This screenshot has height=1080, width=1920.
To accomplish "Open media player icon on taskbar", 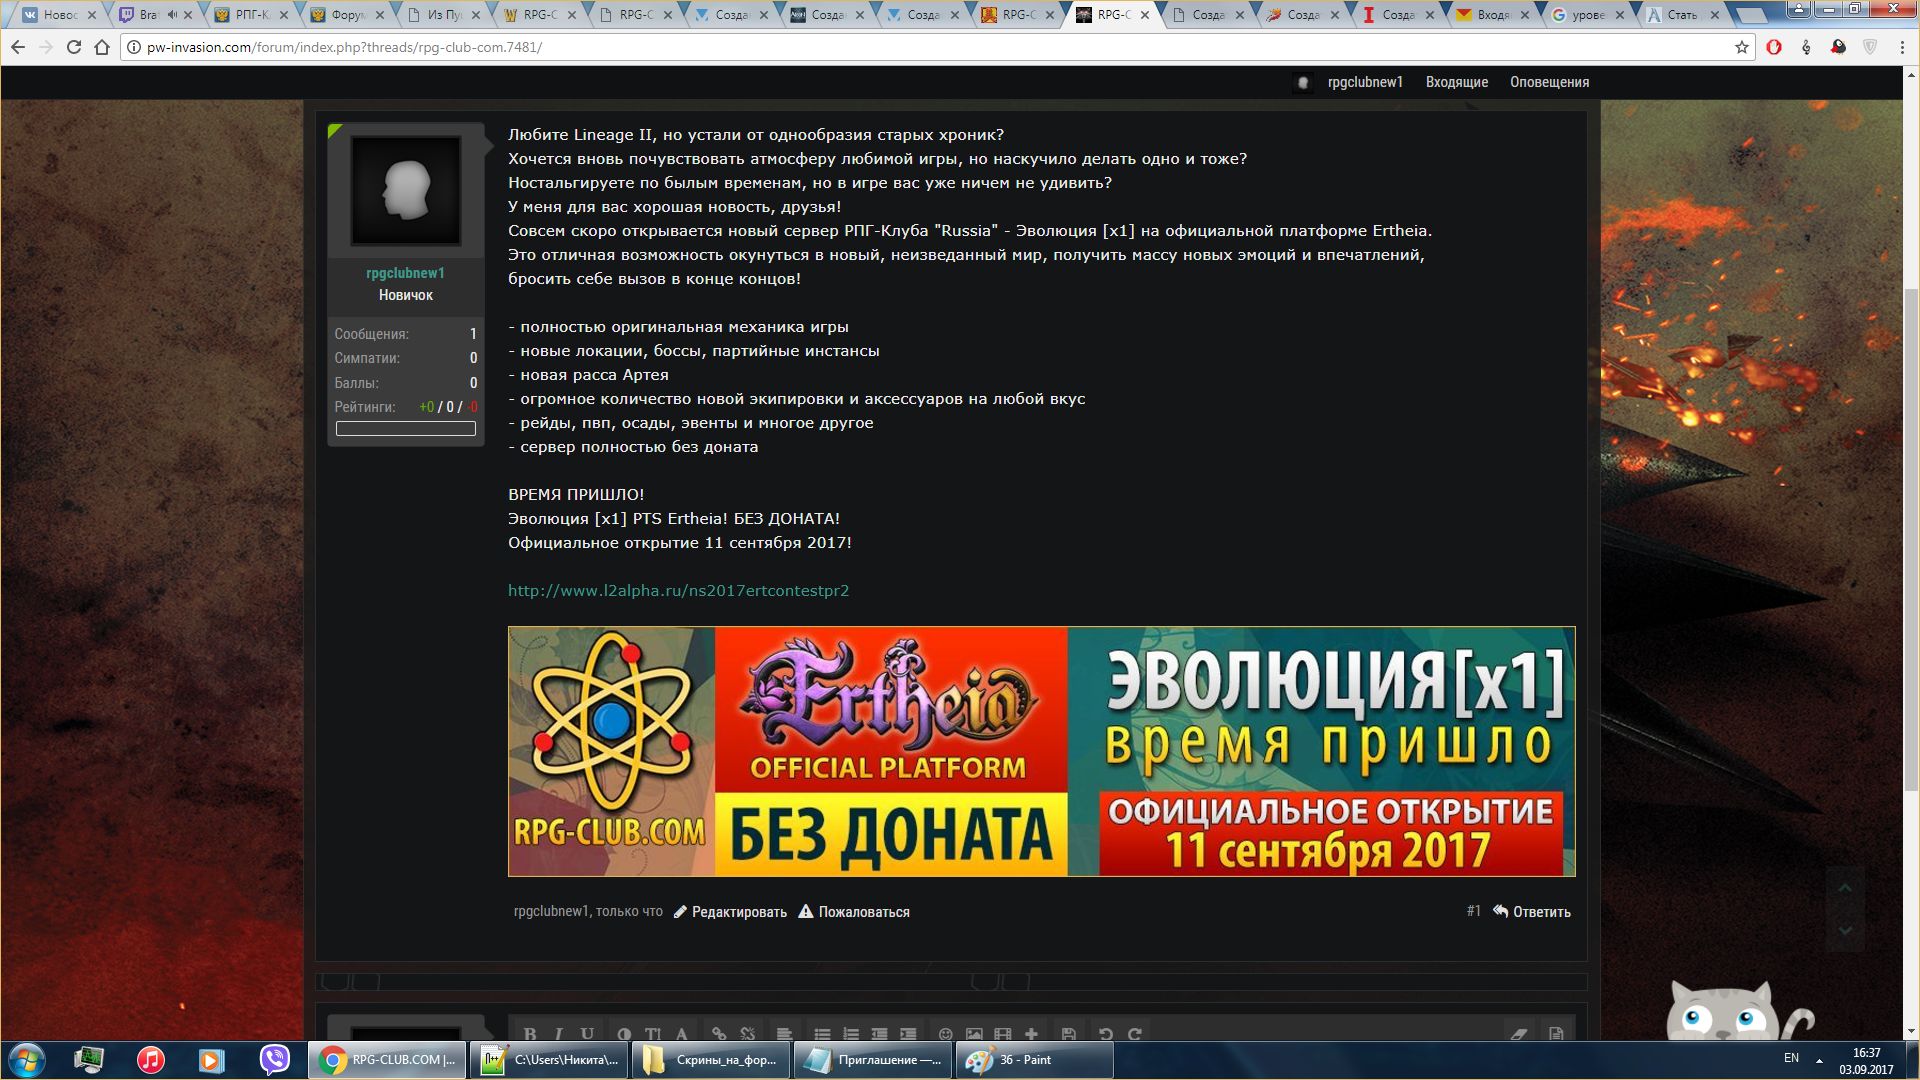I will 211,1059.
